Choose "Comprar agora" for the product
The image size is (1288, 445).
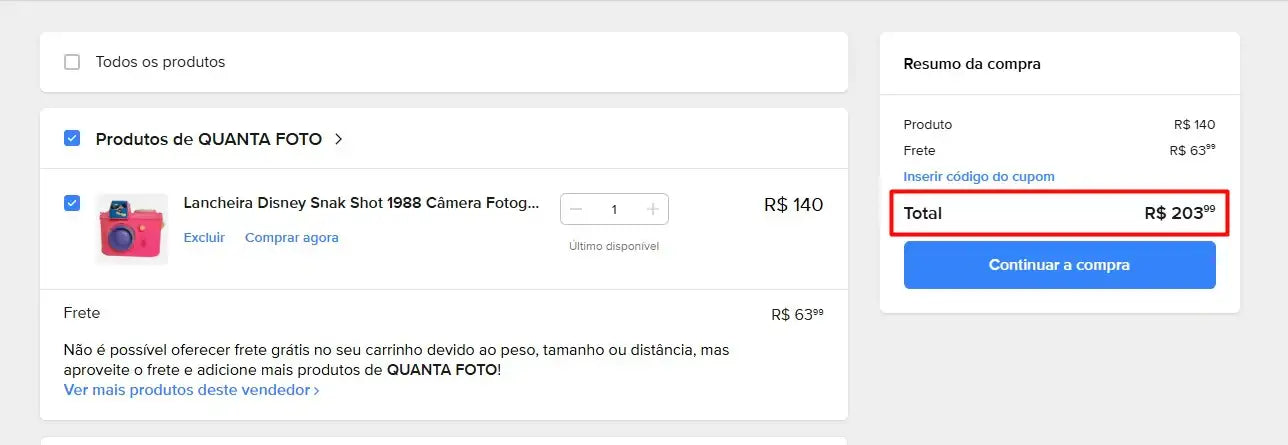coord(292,237)
